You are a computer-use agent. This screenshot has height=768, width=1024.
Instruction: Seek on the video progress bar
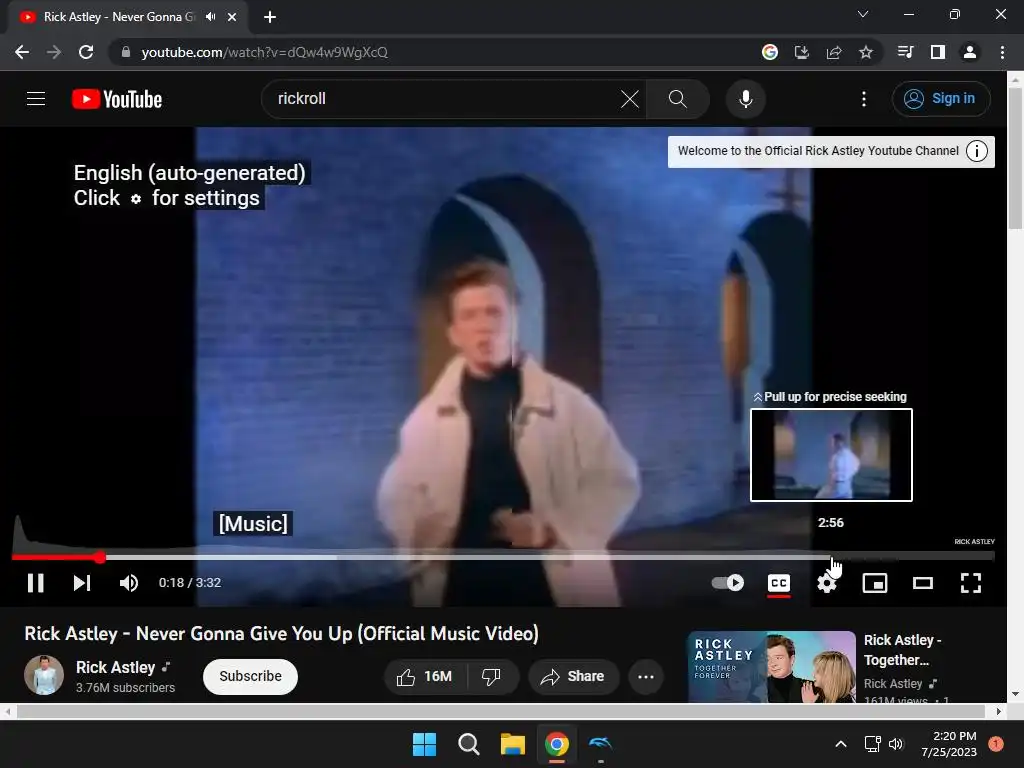pyautogui.click(x=503, y=557)
